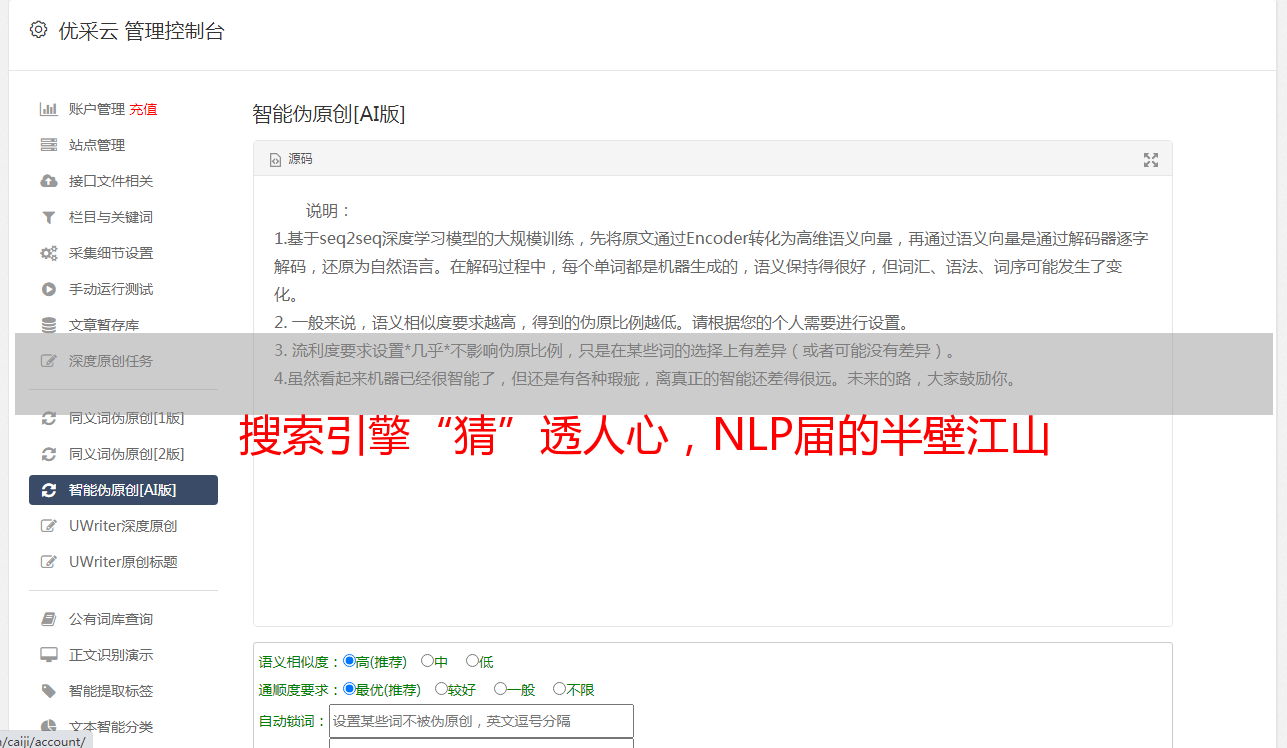Screen dimensions: 1287x748
Task: Select 较好 for 通顺度要求
Action: tap(441, 689)
